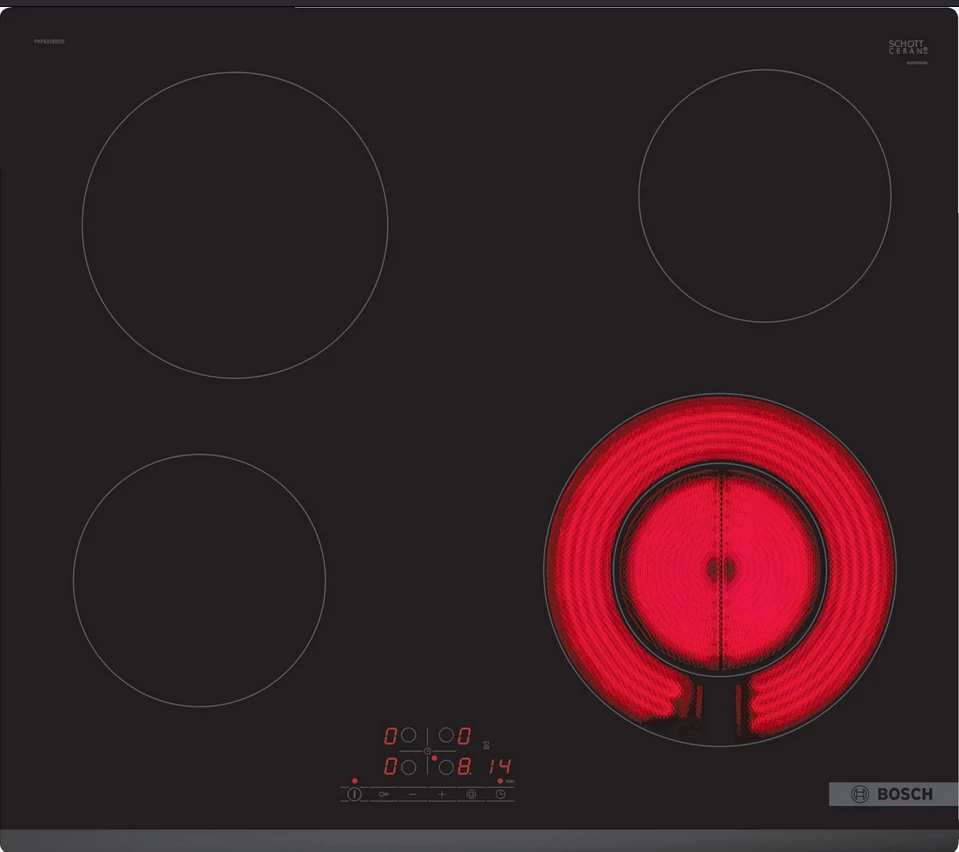Toggle the dual-ring zone extension icon
Screen dimensions: 959x852
pyautogui.click(x=471, y=793)
